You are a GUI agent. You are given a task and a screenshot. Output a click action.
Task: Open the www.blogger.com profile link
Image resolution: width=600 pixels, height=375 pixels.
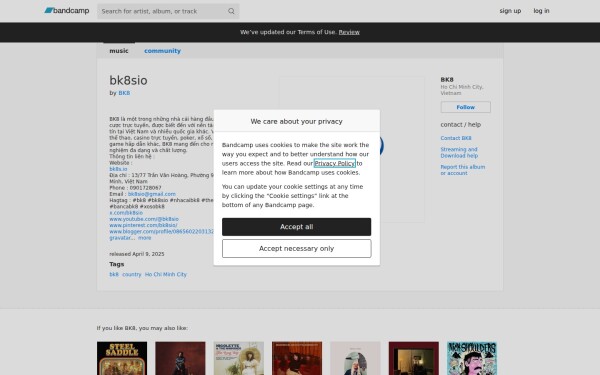(161, 232)
